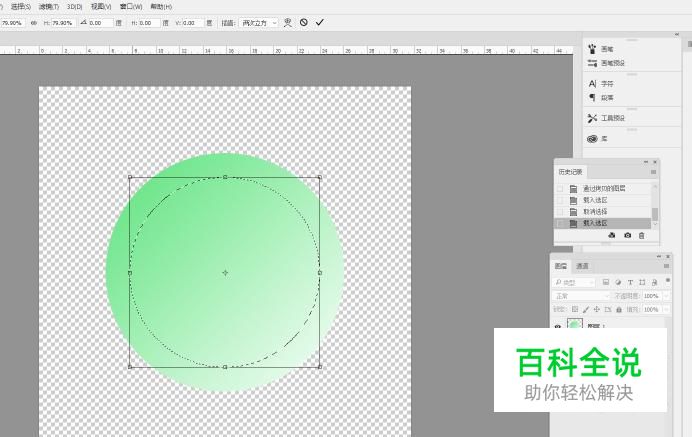Open the Paragraph (段落) panel
The width and height of the screenshot is (692, 437).
click(601, 98)
